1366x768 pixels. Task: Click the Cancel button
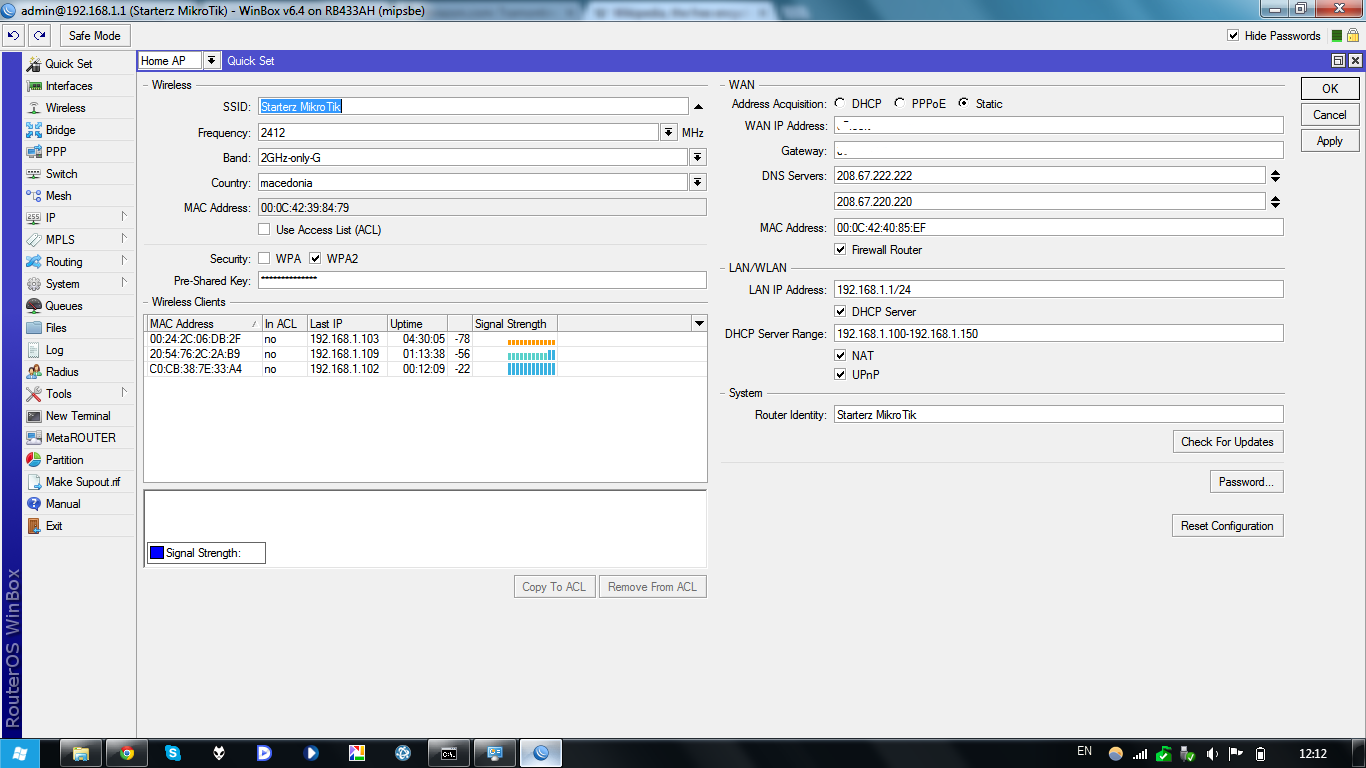[1330, 115]
